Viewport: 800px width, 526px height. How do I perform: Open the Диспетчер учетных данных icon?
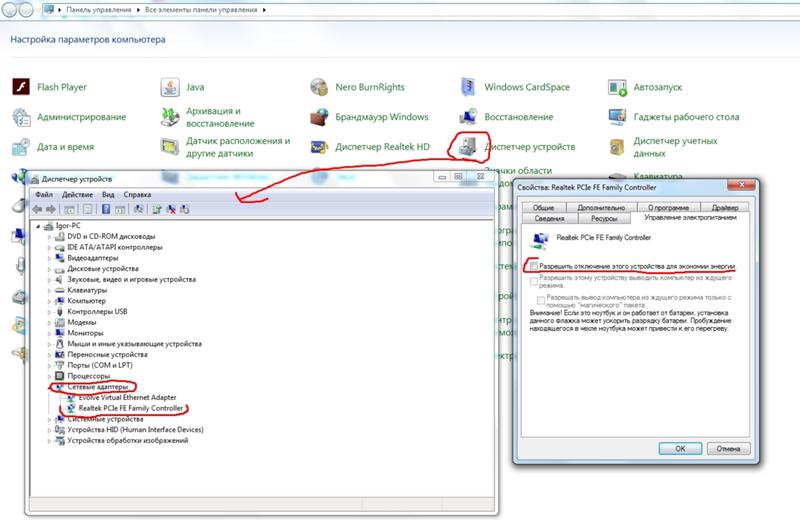pyautogui.click(x=617, y=147)
